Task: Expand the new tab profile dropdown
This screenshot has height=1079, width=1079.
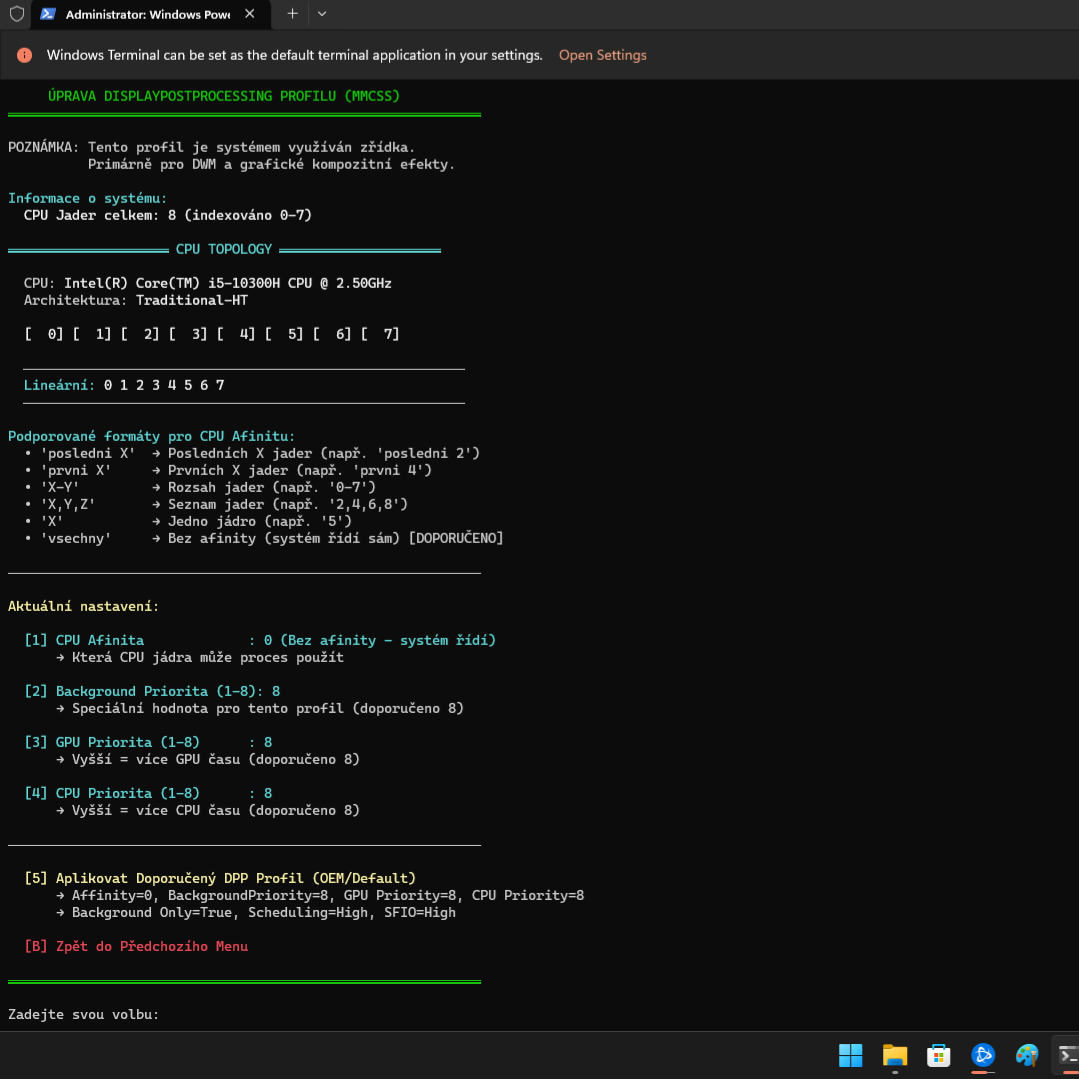Action: (322, 14)
